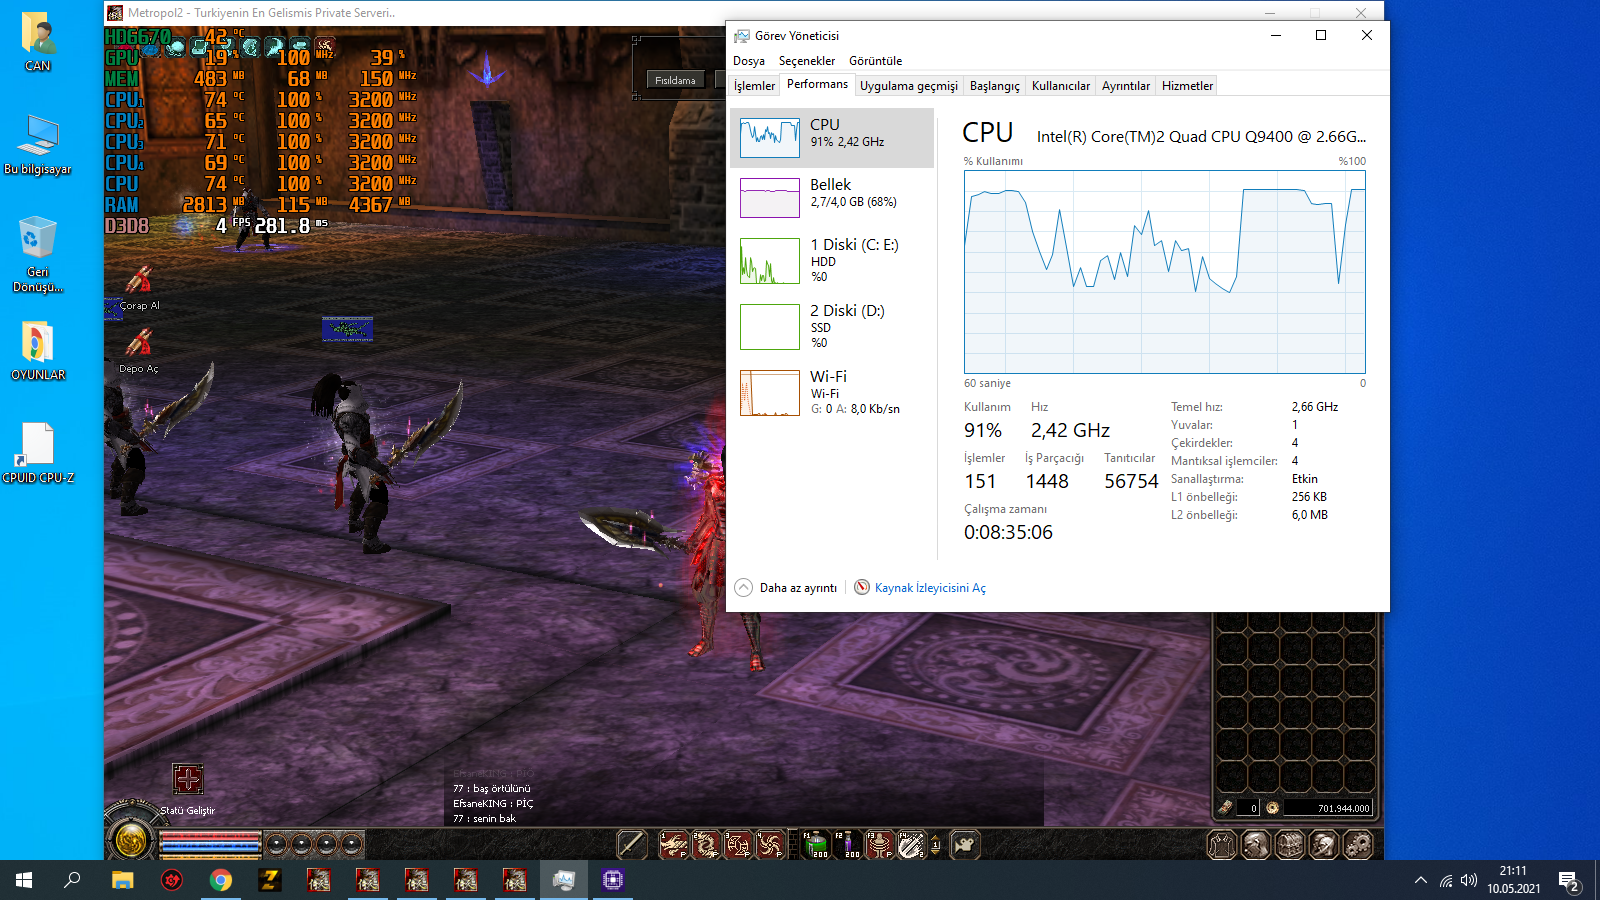Click the yellow Z app in taskbar

pos(270,880)
